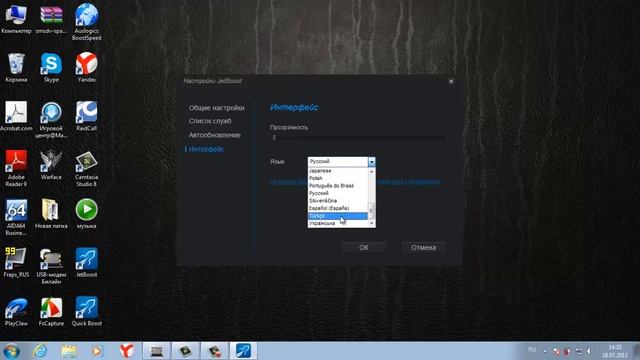Collapse the language dropdown arrow
The width and height of the screenshot is (640, 360).
click(371, 162)
